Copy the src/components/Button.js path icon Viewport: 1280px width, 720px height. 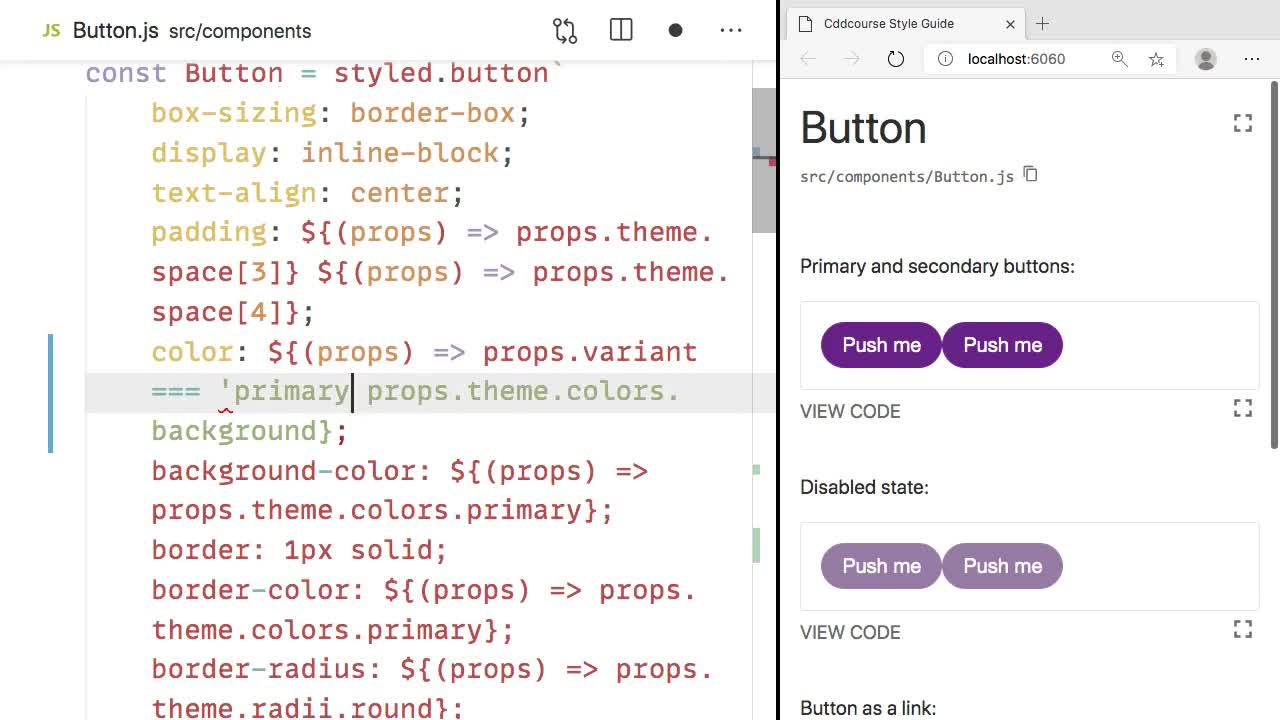click(1030, 174)
